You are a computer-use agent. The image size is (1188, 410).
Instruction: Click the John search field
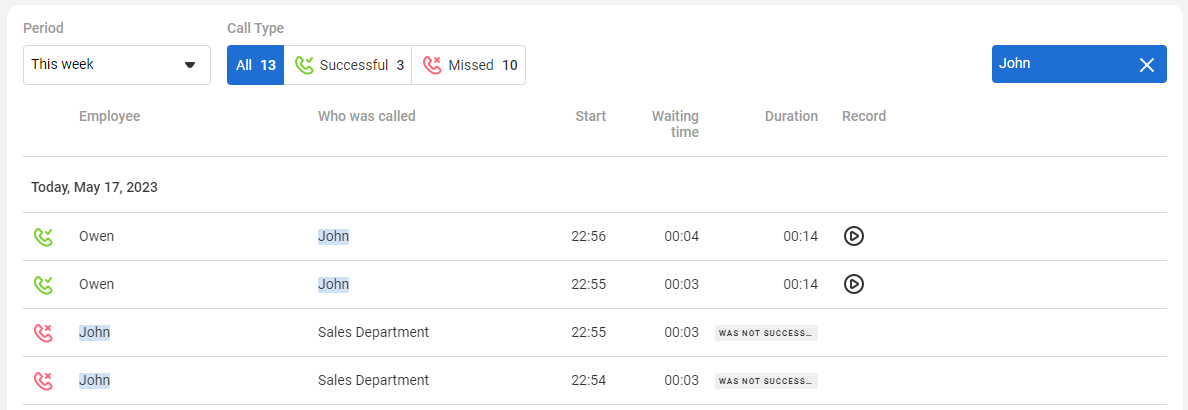[1060, 64]
